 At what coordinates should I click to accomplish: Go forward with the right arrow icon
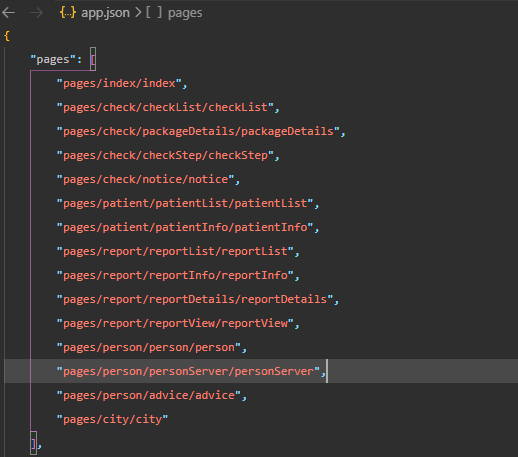coord(36,13)
